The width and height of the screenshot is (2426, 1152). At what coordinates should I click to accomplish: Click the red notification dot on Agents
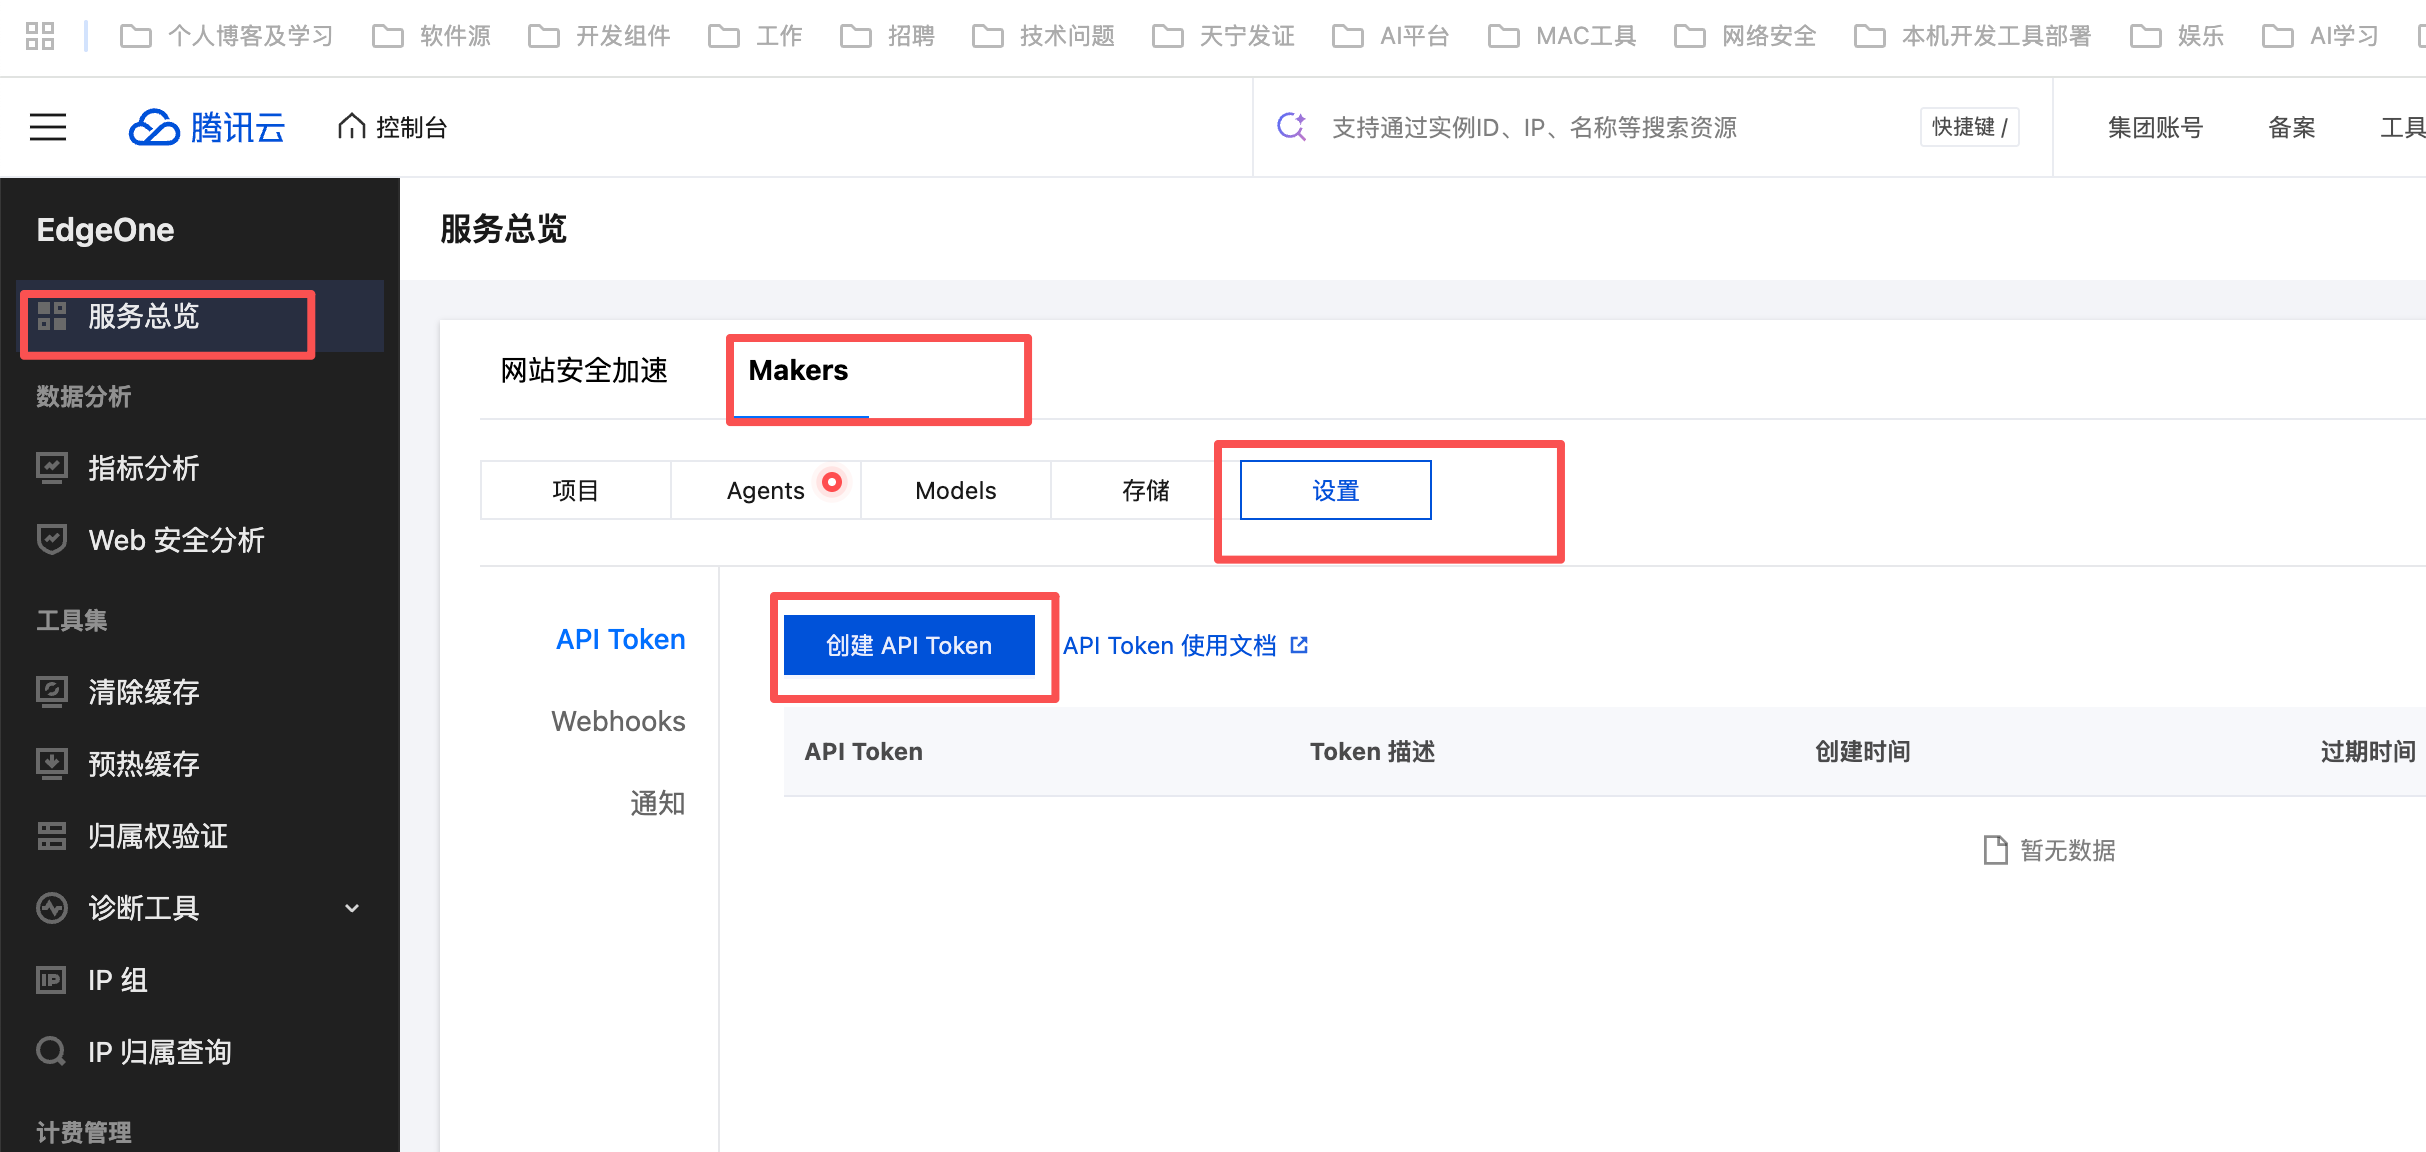coord(832,482)
